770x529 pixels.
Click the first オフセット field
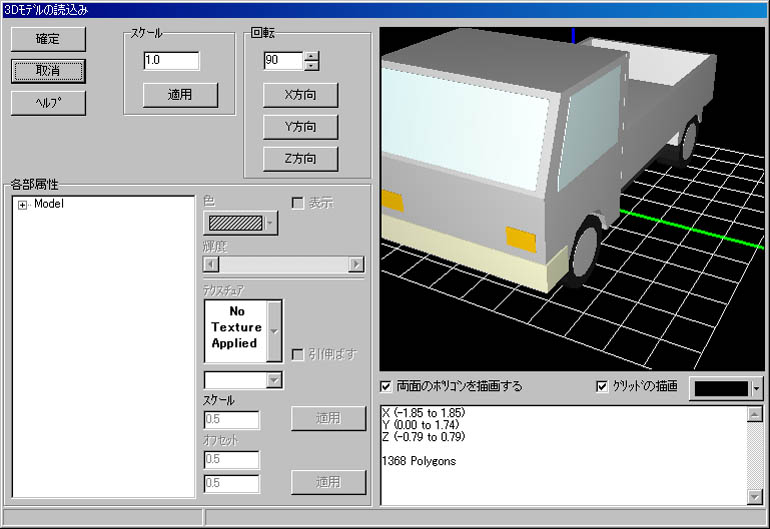(231, 460)
